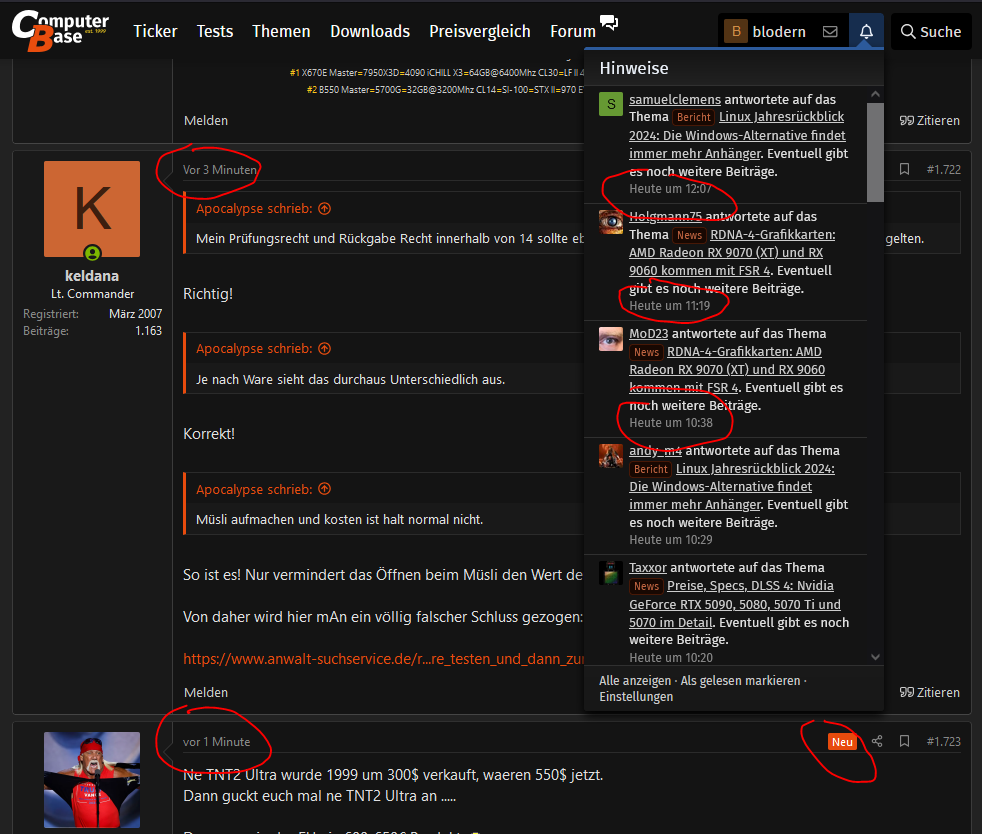This screenshot has height=834, width=982.
Task: Open the Suche search button
Action: point(931,31)
